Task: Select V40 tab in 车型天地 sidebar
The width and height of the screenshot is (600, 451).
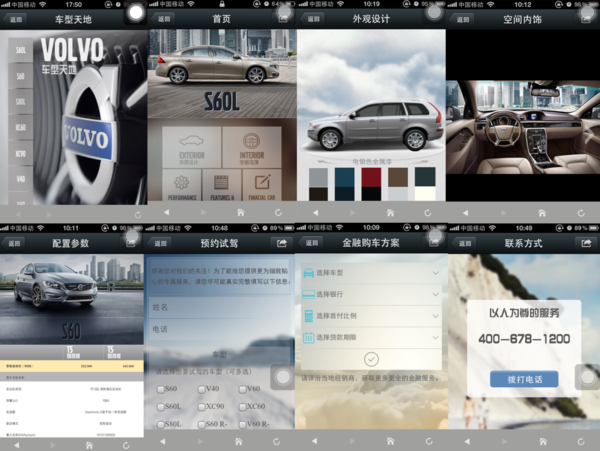Action: coord(21,179)
